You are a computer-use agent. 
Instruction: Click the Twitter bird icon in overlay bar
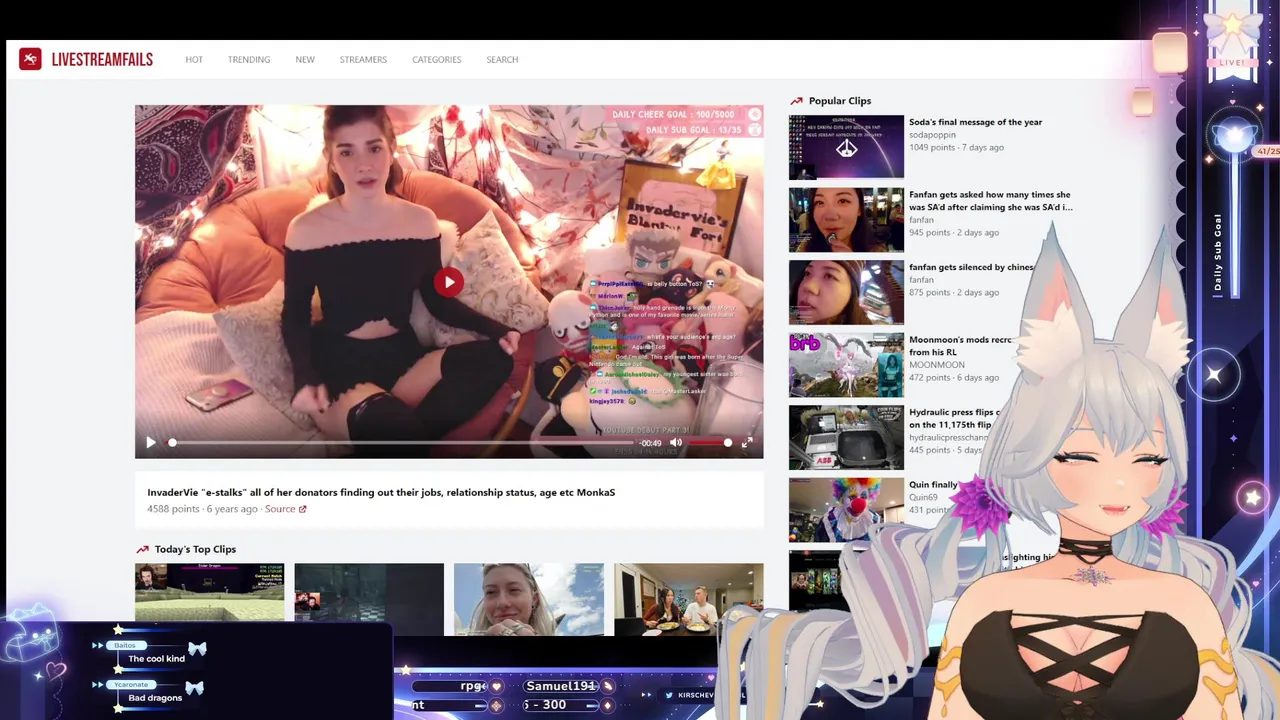(x=669, y=695)
